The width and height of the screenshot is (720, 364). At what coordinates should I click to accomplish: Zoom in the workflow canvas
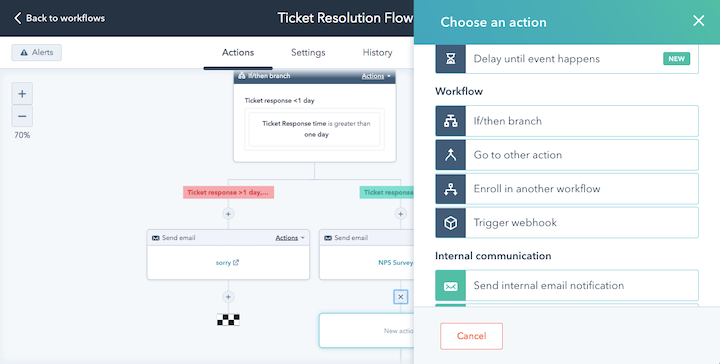click(x=22, y=94)
